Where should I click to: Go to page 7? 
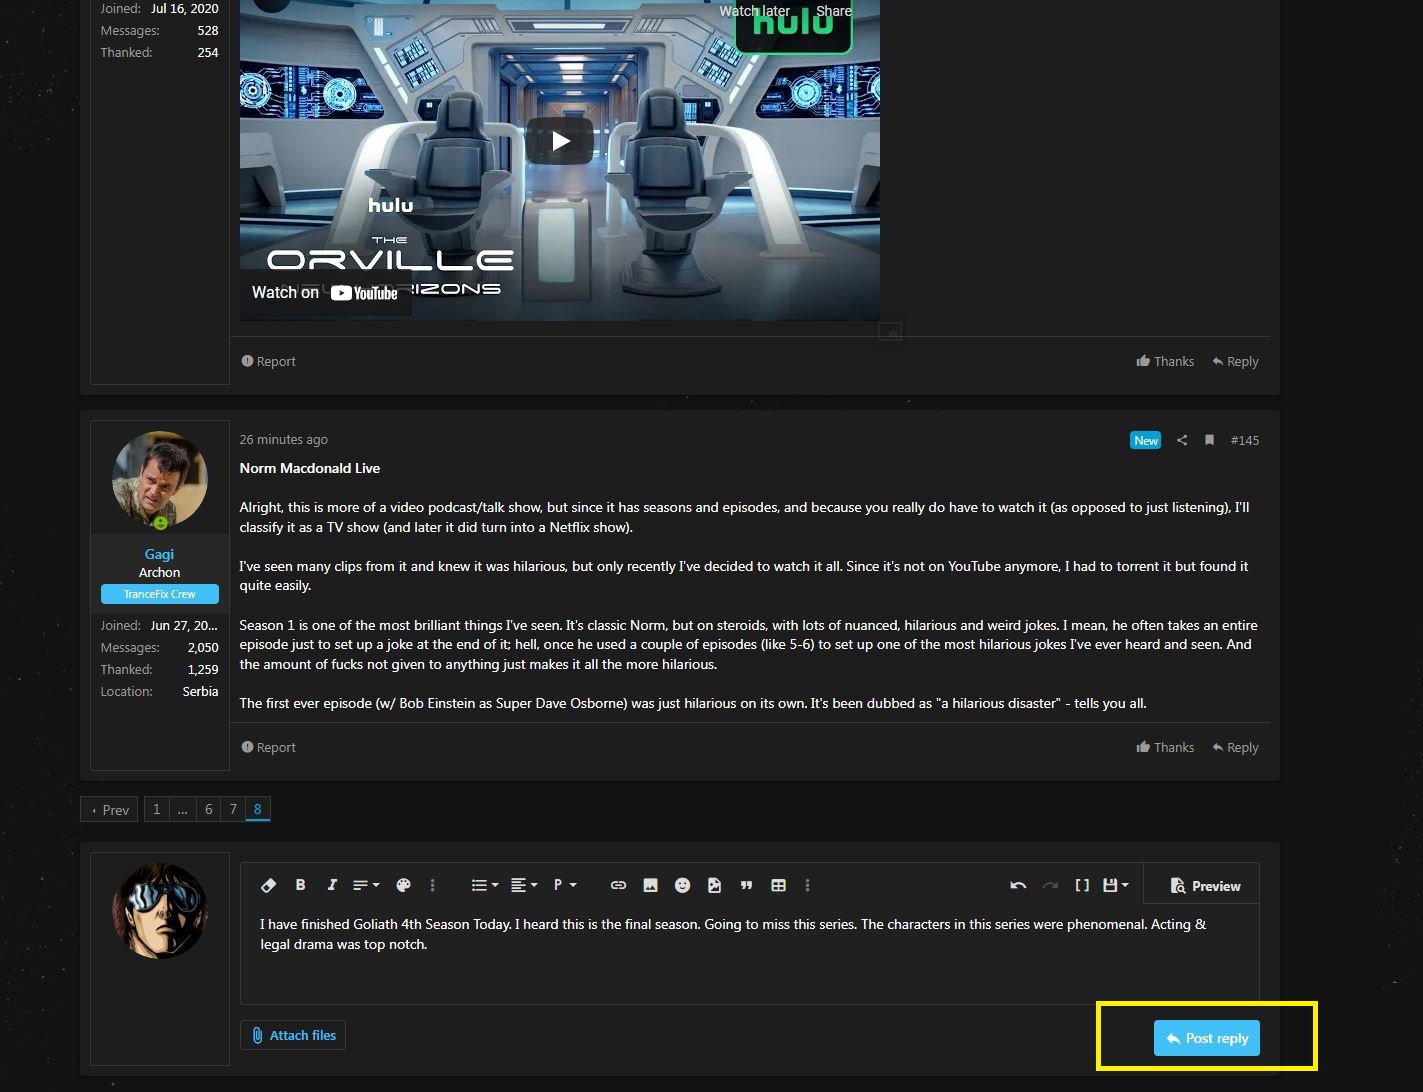[233, 809]
